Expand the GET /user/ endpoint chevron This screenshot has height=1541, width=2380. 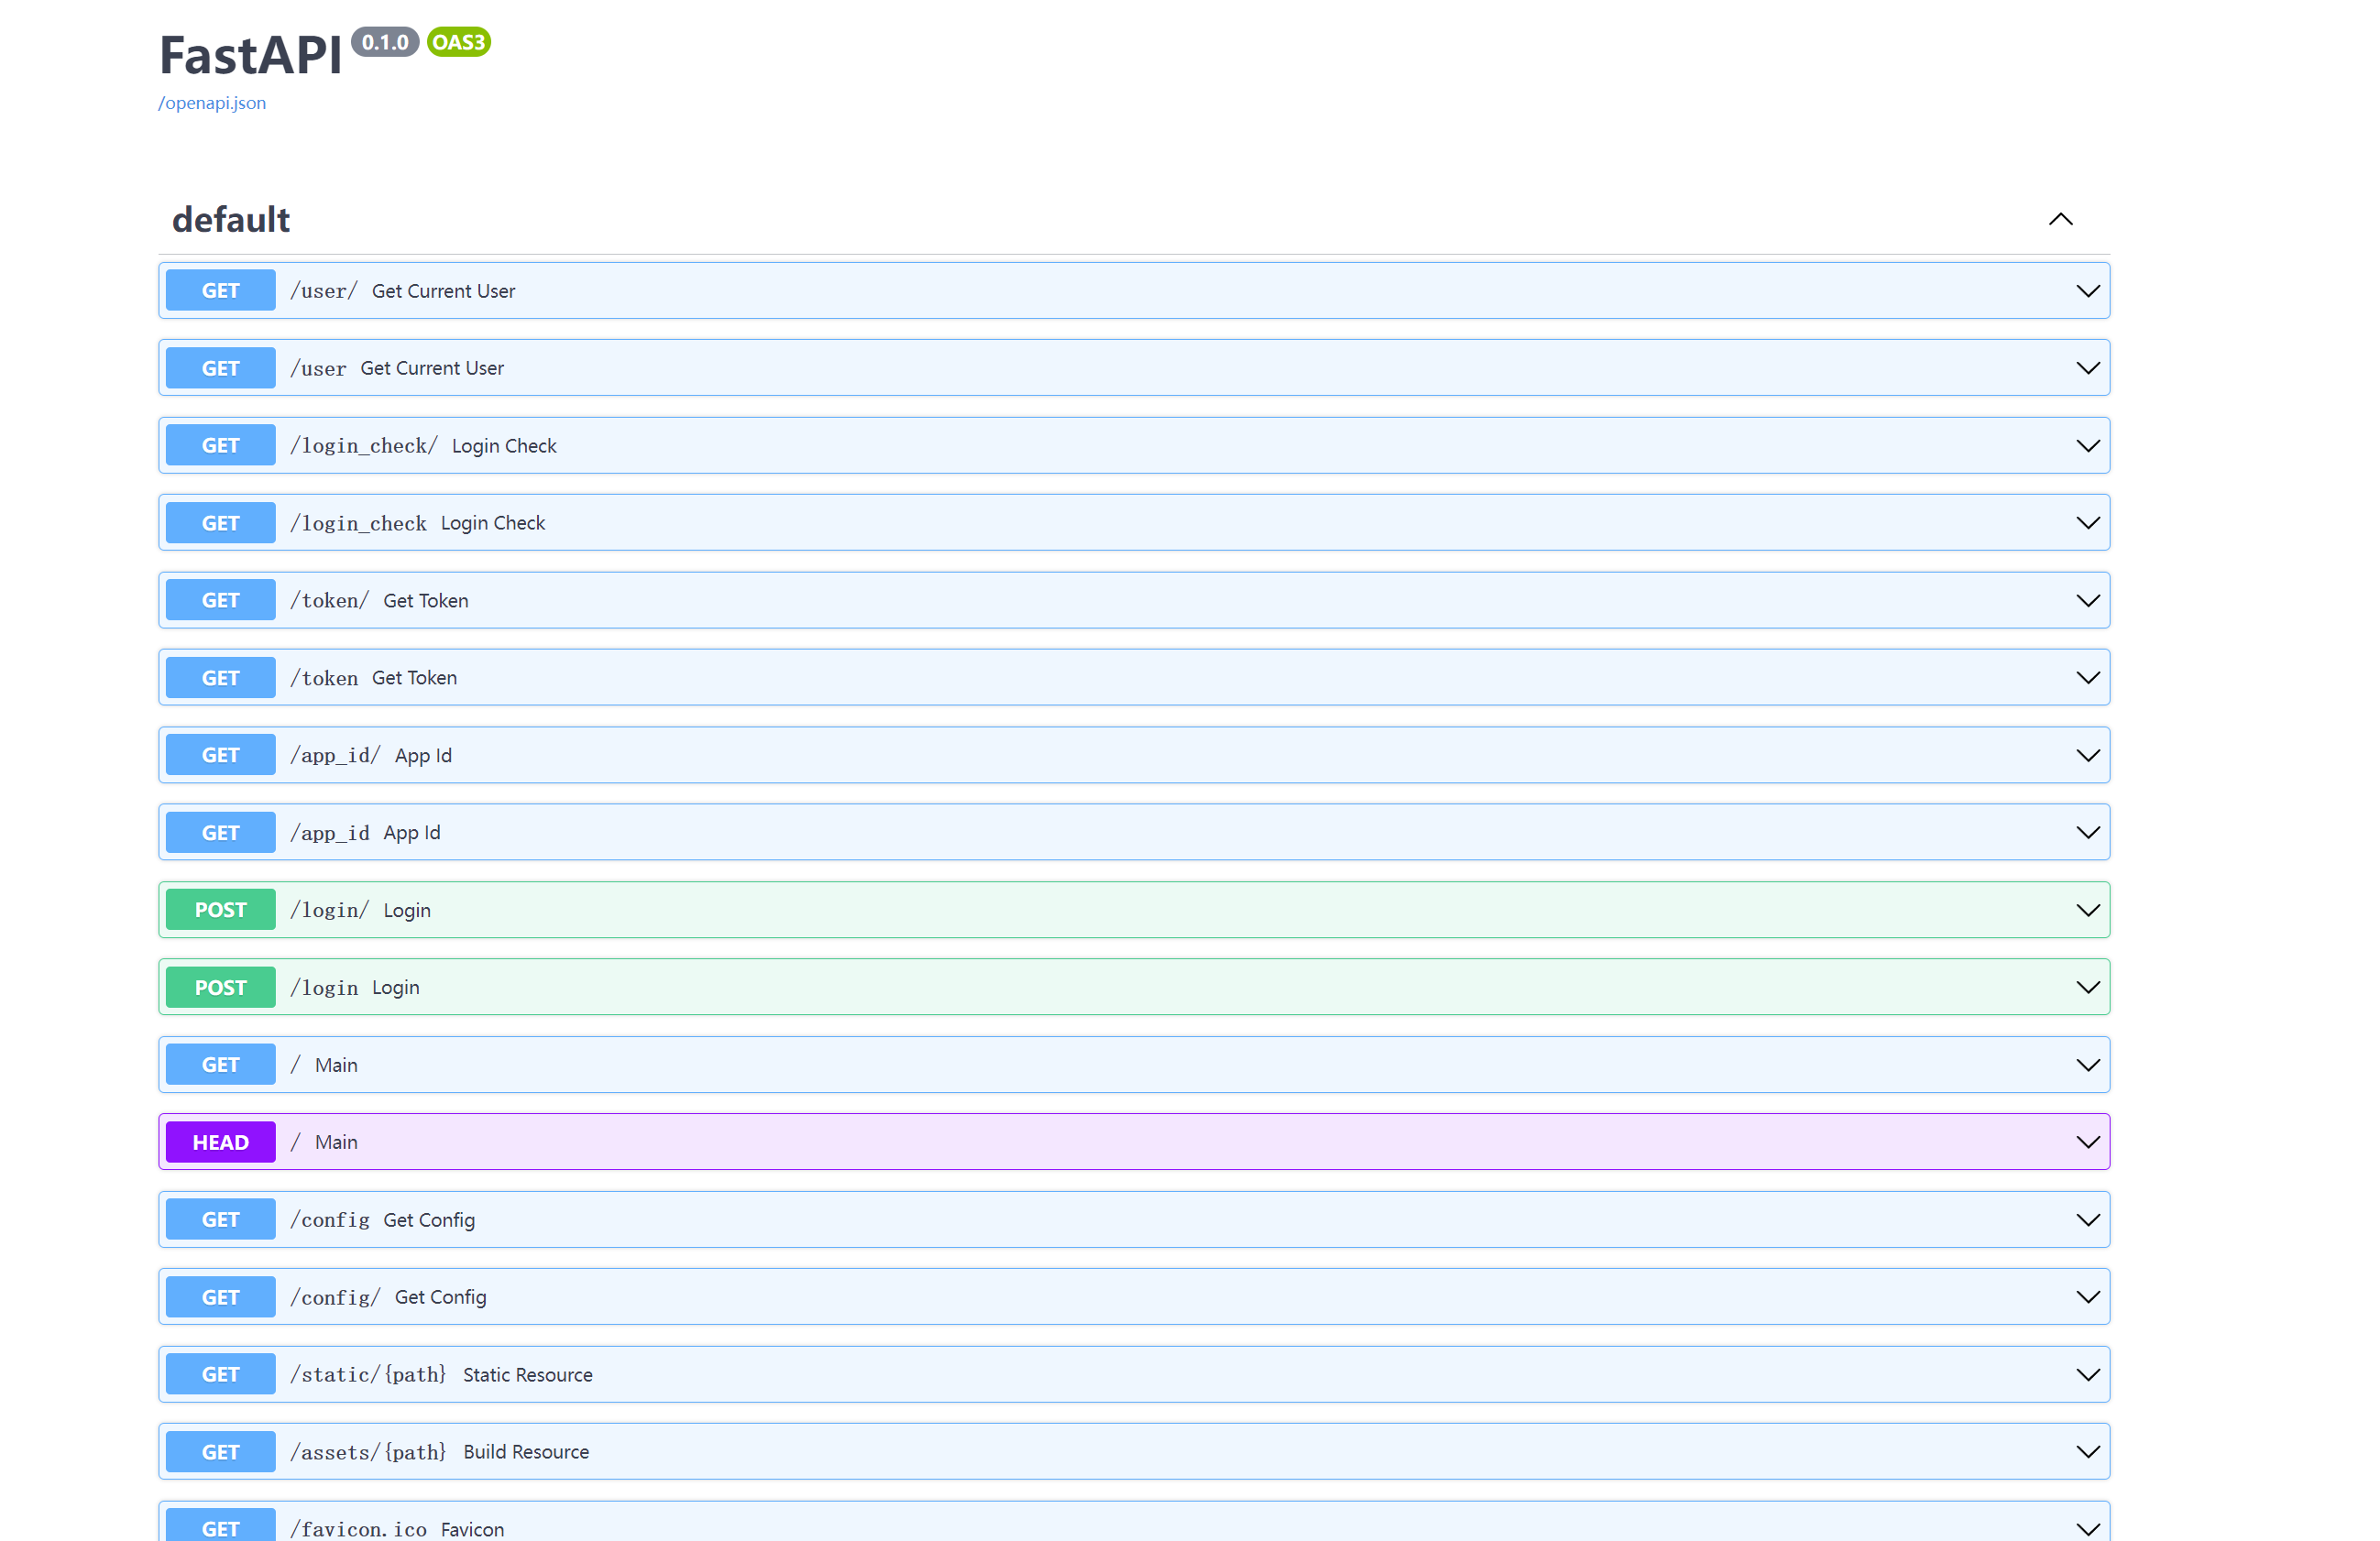(x=2087, y=291)
